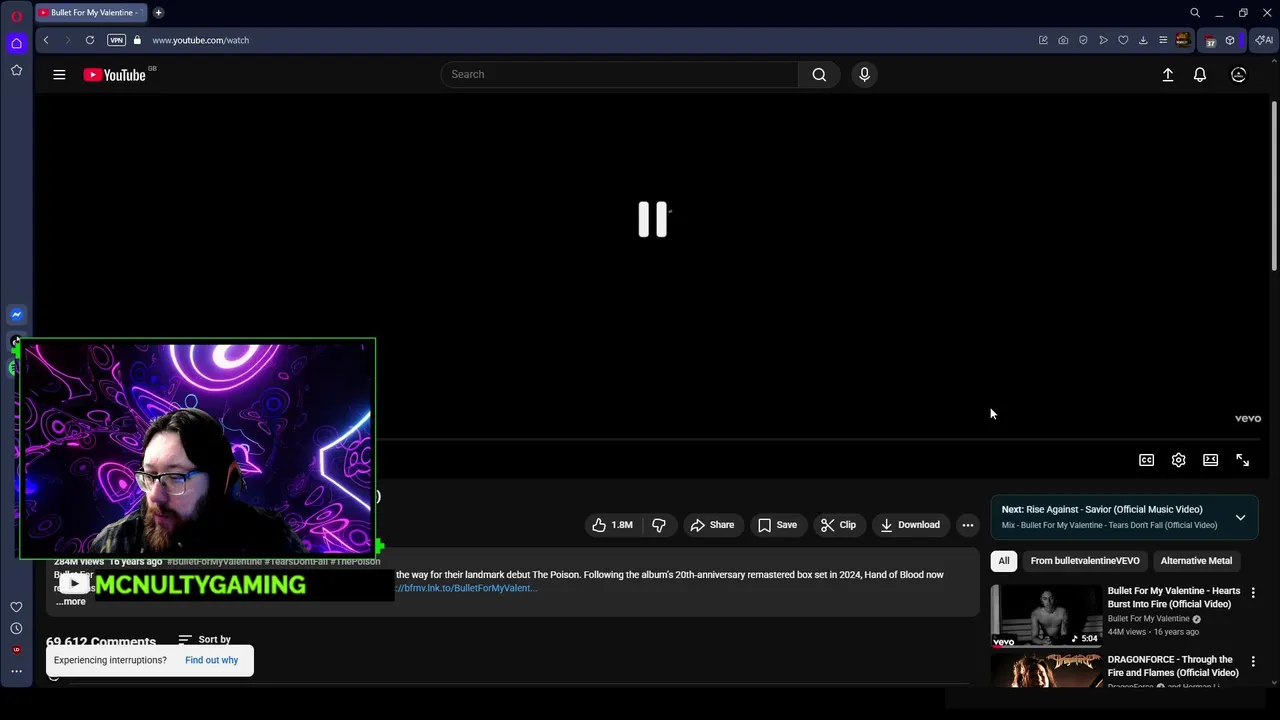Enter fullscreen on the video player
1280x720 pixels.
click(1243, 460)
